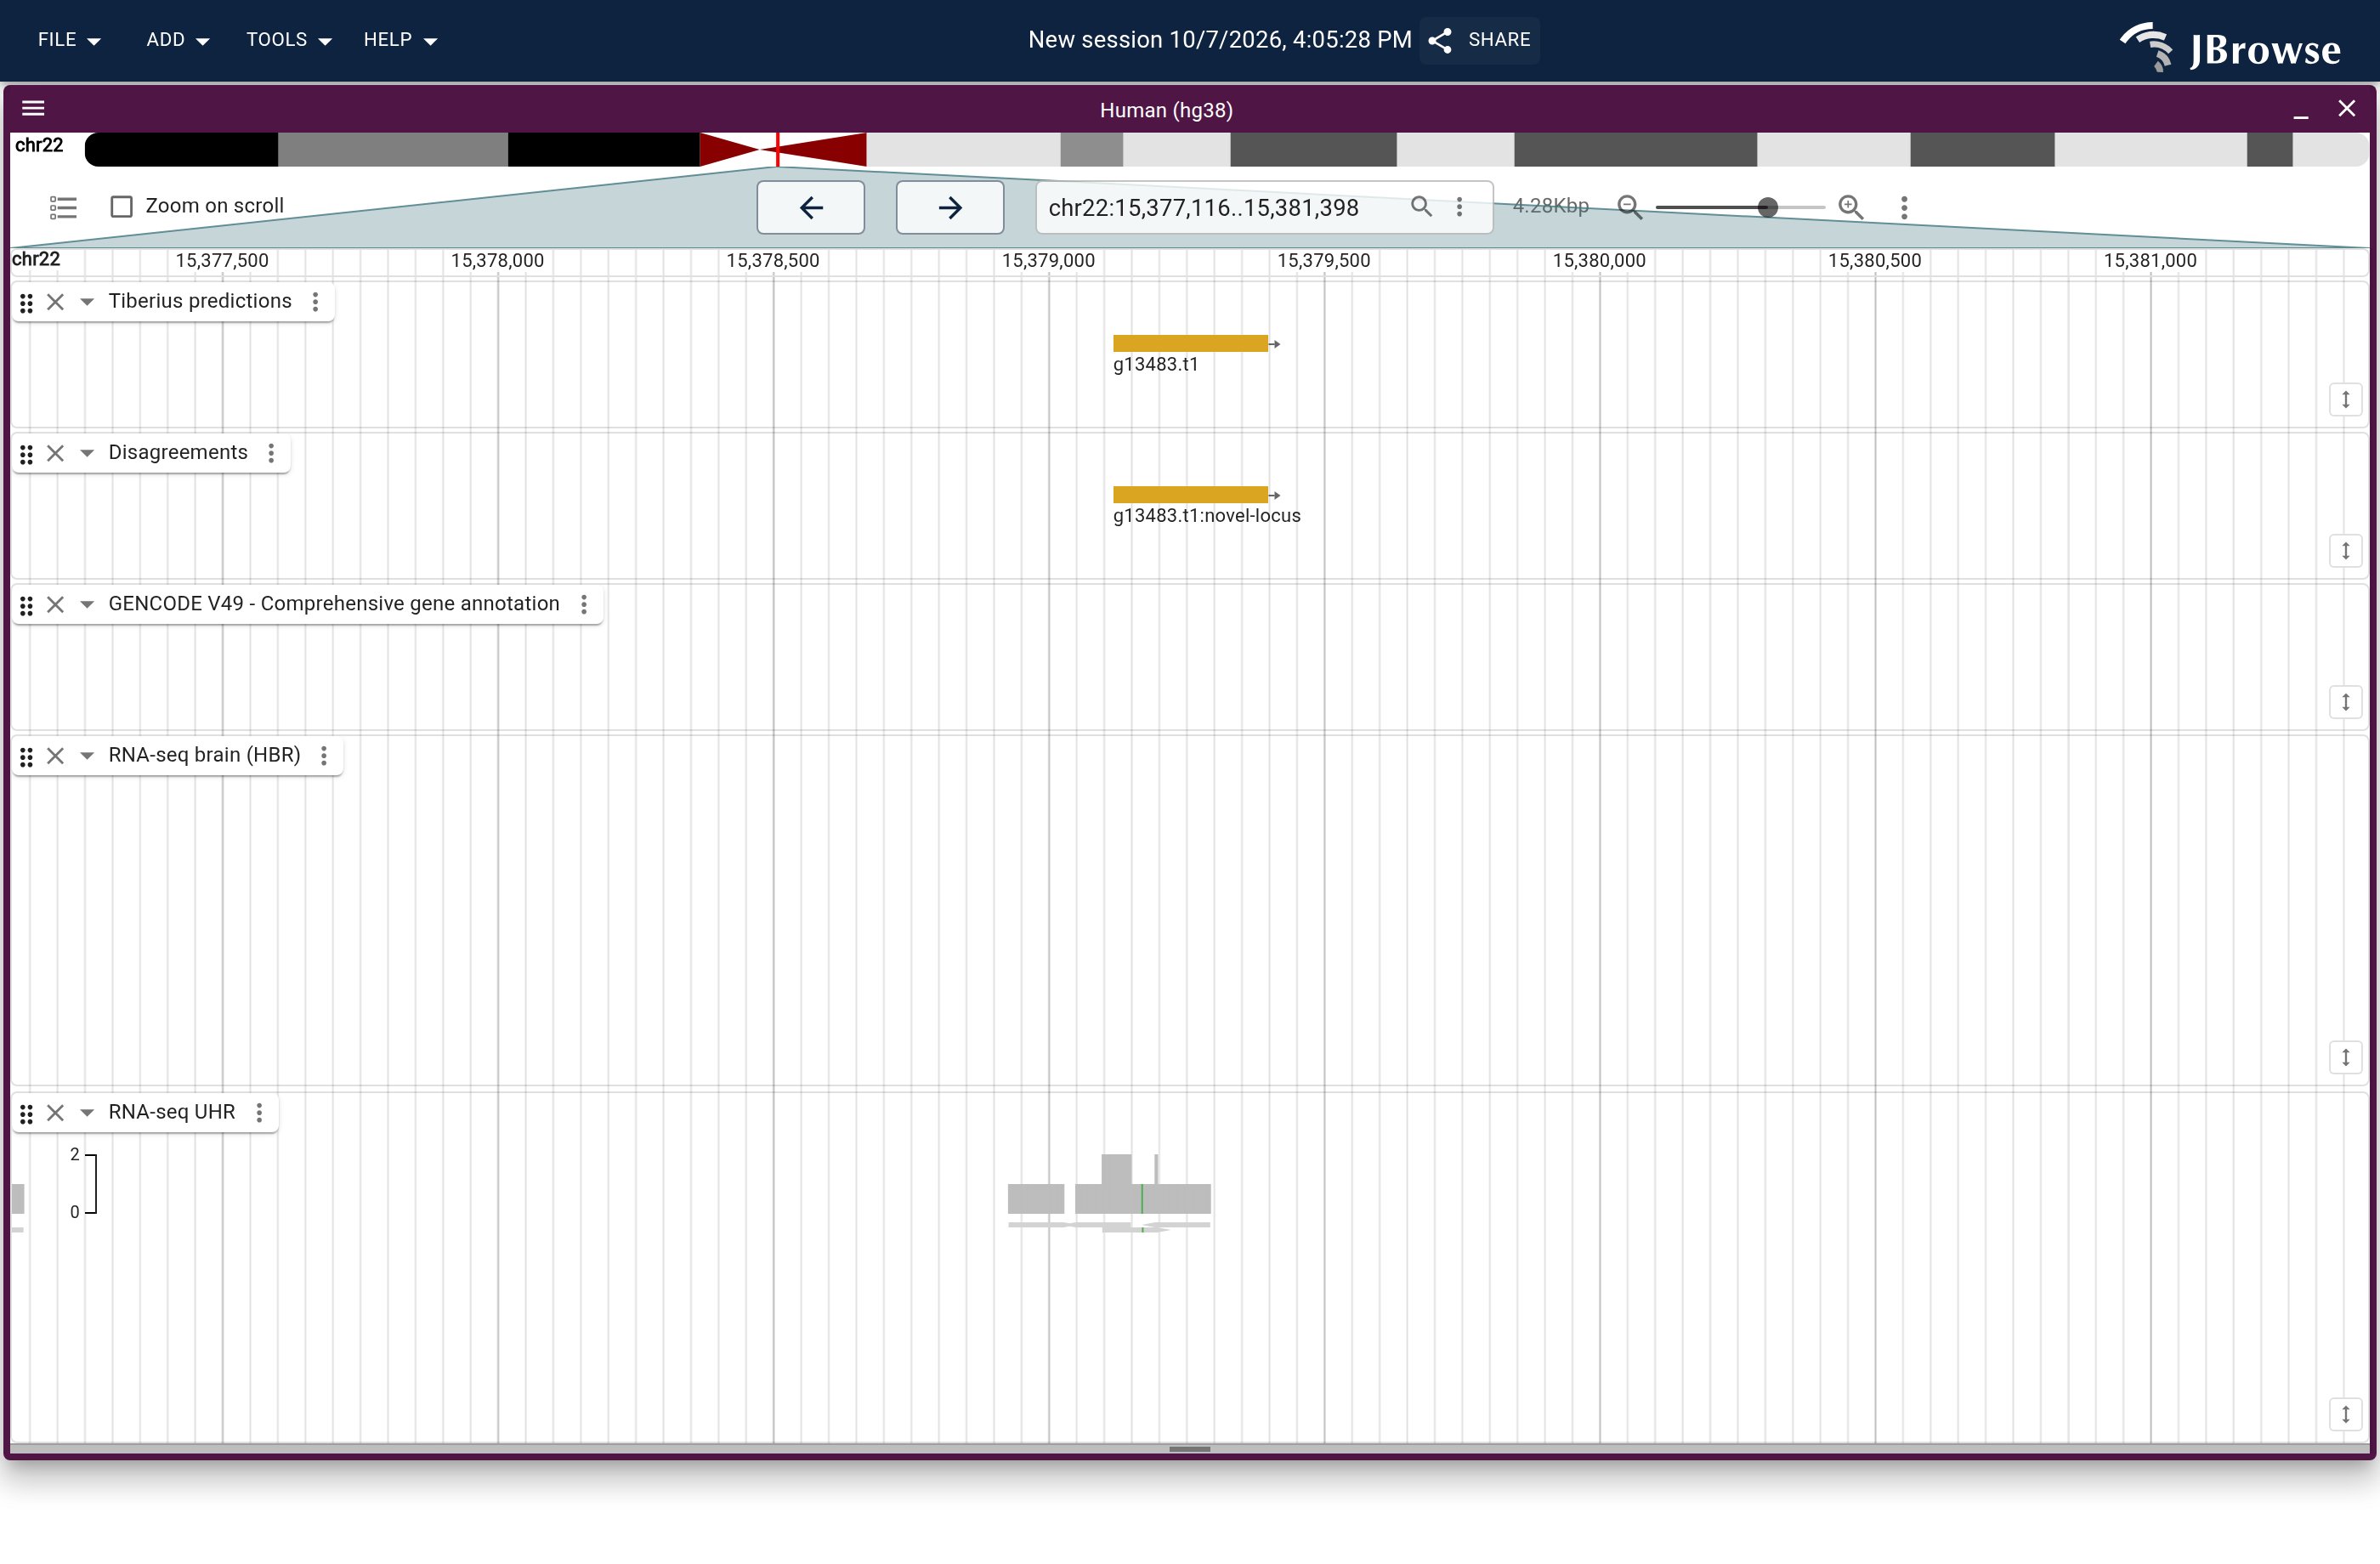This screenshot has width=2380, height=1564.
Task: Click the g13483.t1 gene feature
Action: click(x=1190, y=343)
